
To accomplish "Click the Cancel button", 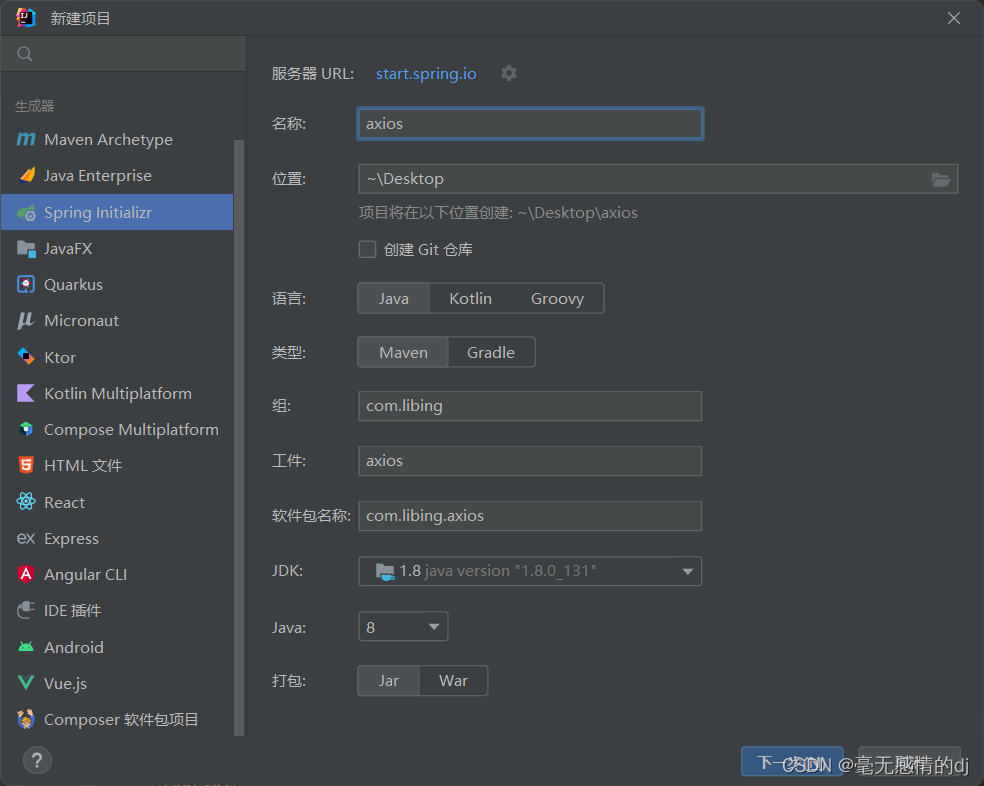I will 909,762.
